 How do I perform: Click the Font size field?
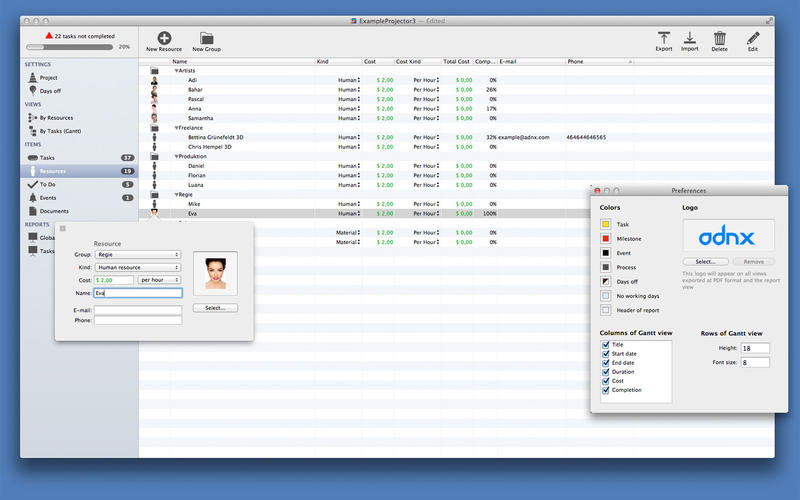[755, 363]
